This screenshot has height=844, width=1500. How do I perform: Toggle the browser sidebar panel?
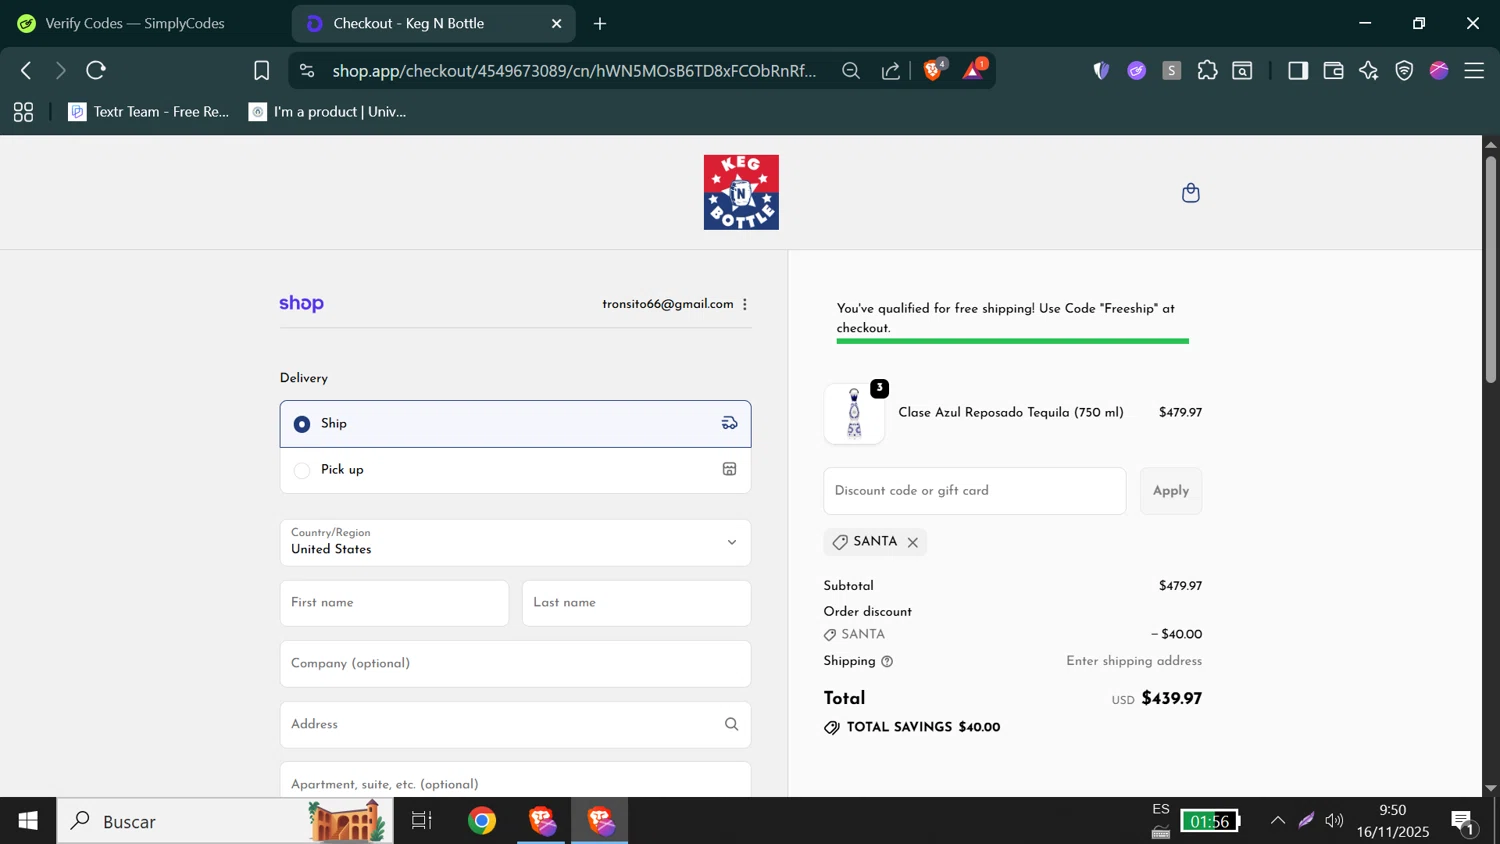pos(1298,70)
